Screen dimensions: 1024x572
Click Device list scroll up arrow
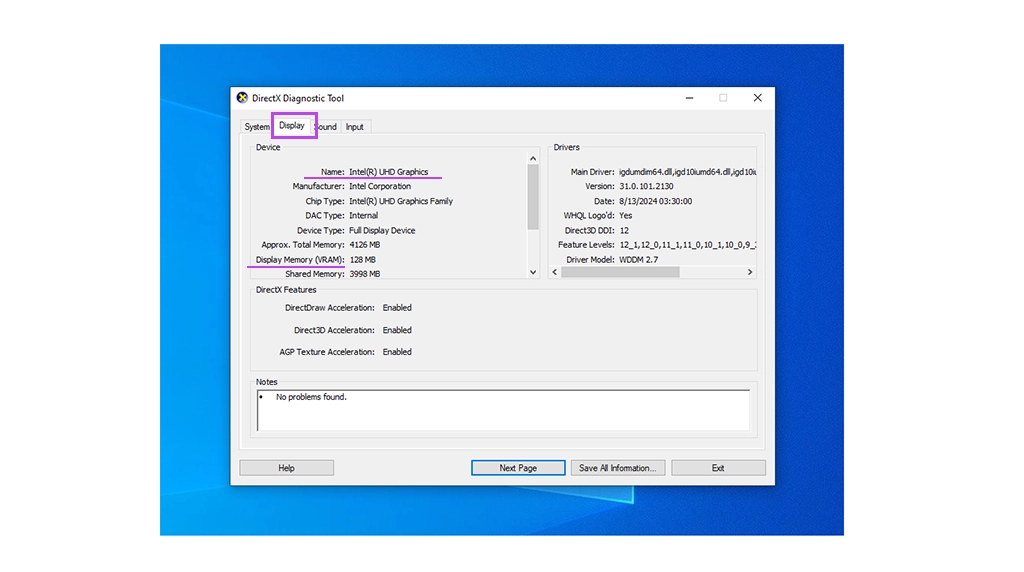point(533,159)
